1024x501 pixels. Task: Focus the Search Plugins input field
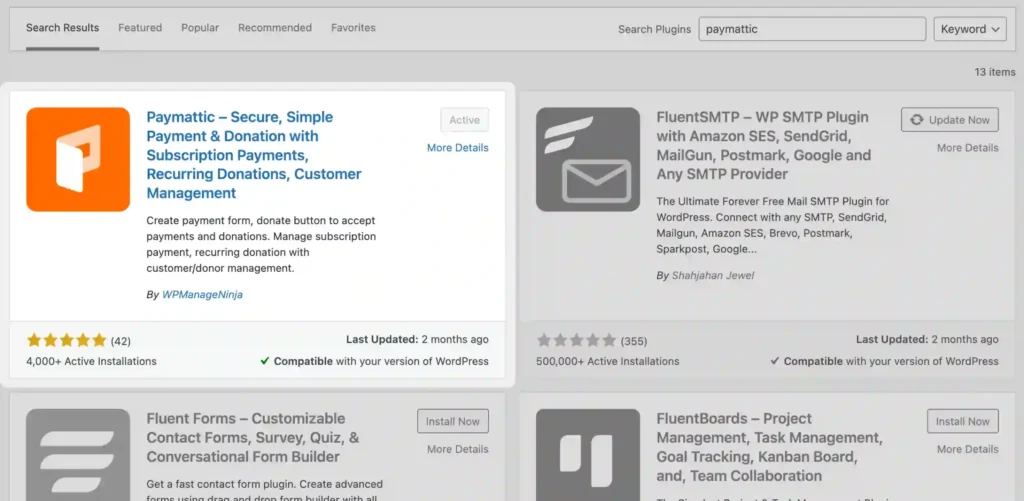812,29
